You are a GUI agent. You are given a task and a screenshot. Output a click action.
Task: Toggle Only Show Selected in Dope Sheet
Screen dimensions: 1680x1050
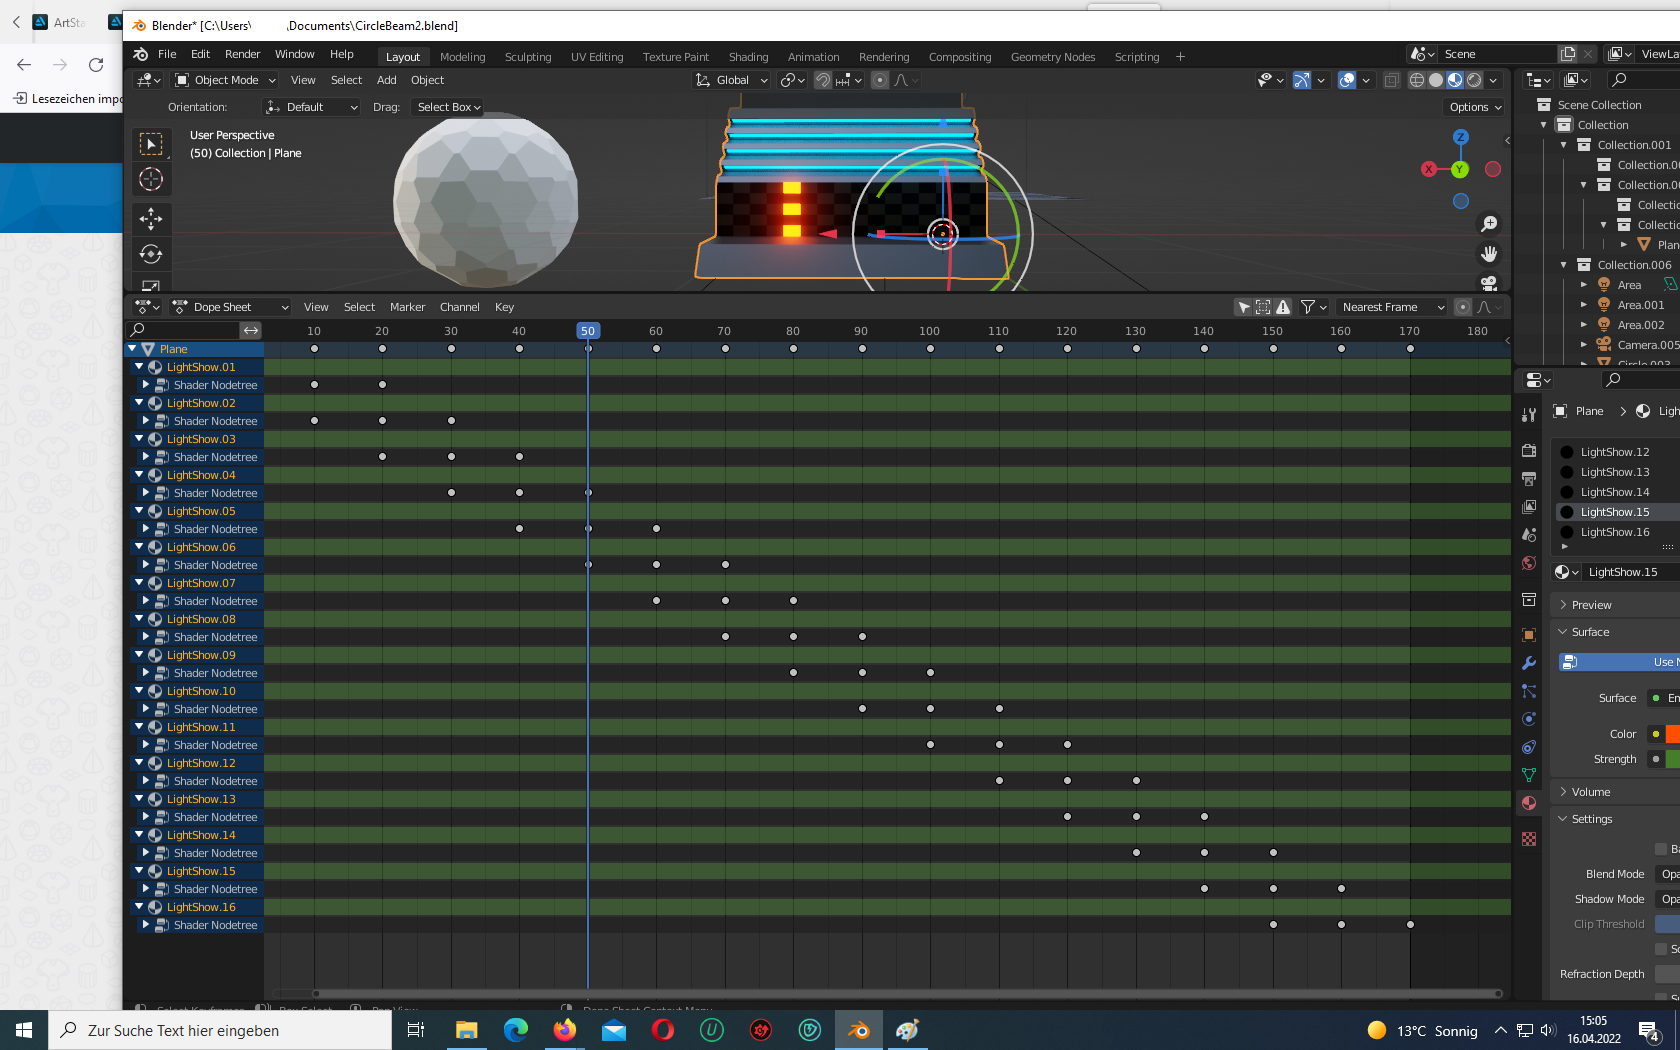click(1243, 307)
